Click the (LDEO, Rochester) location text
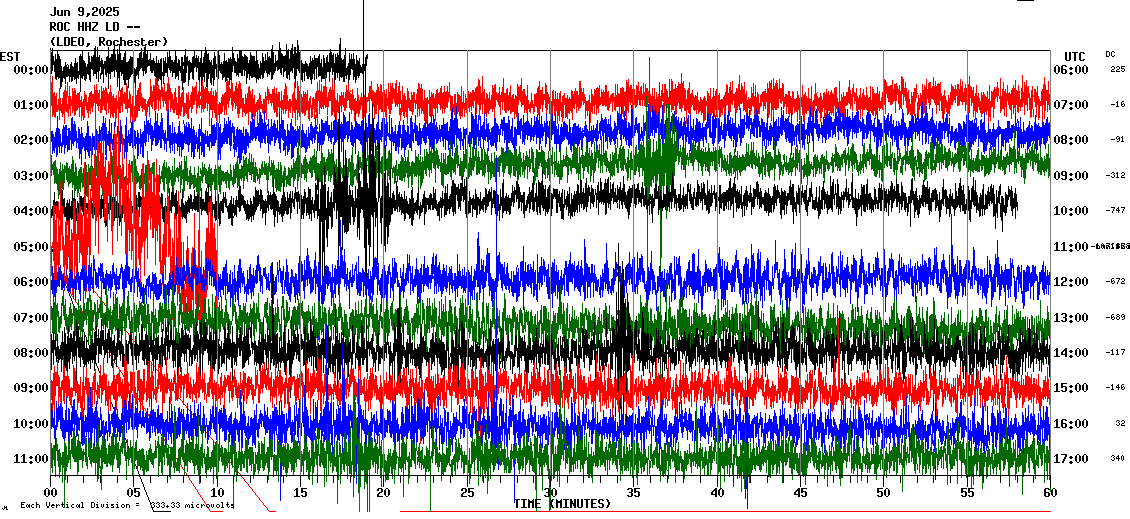 tap(109, 42)
